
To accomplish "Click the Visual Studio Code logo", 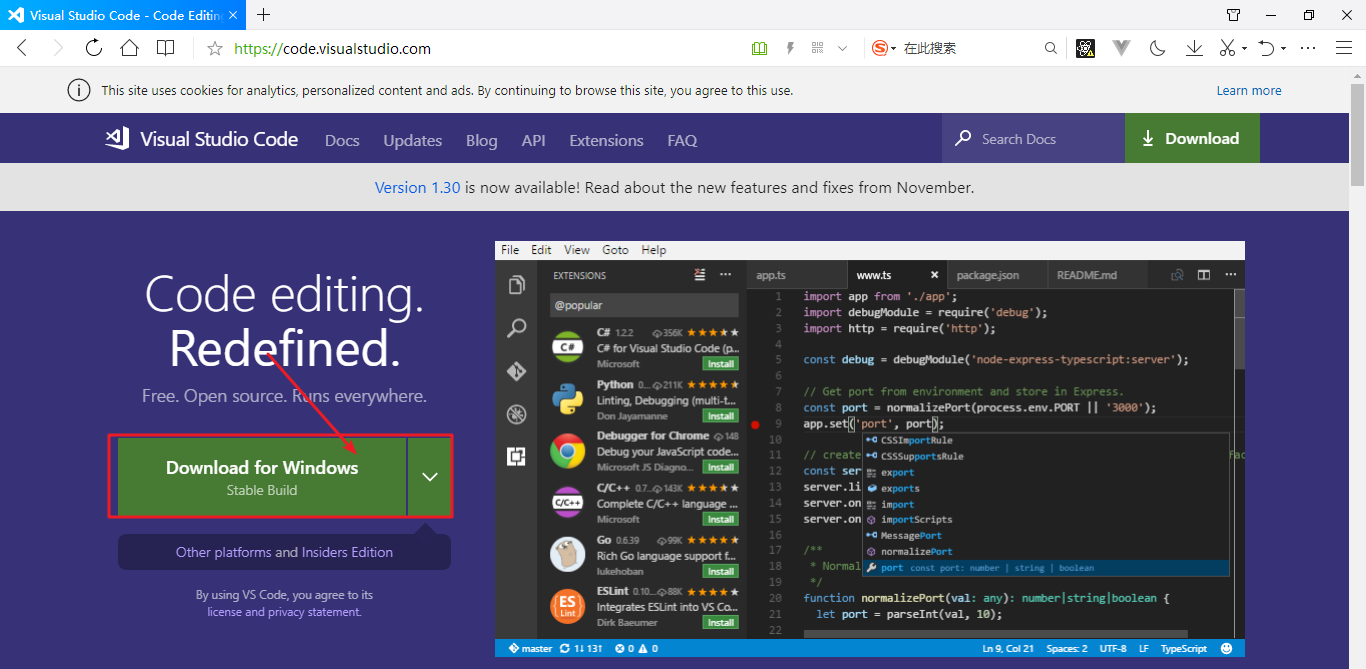I will (x=202, y=139).
